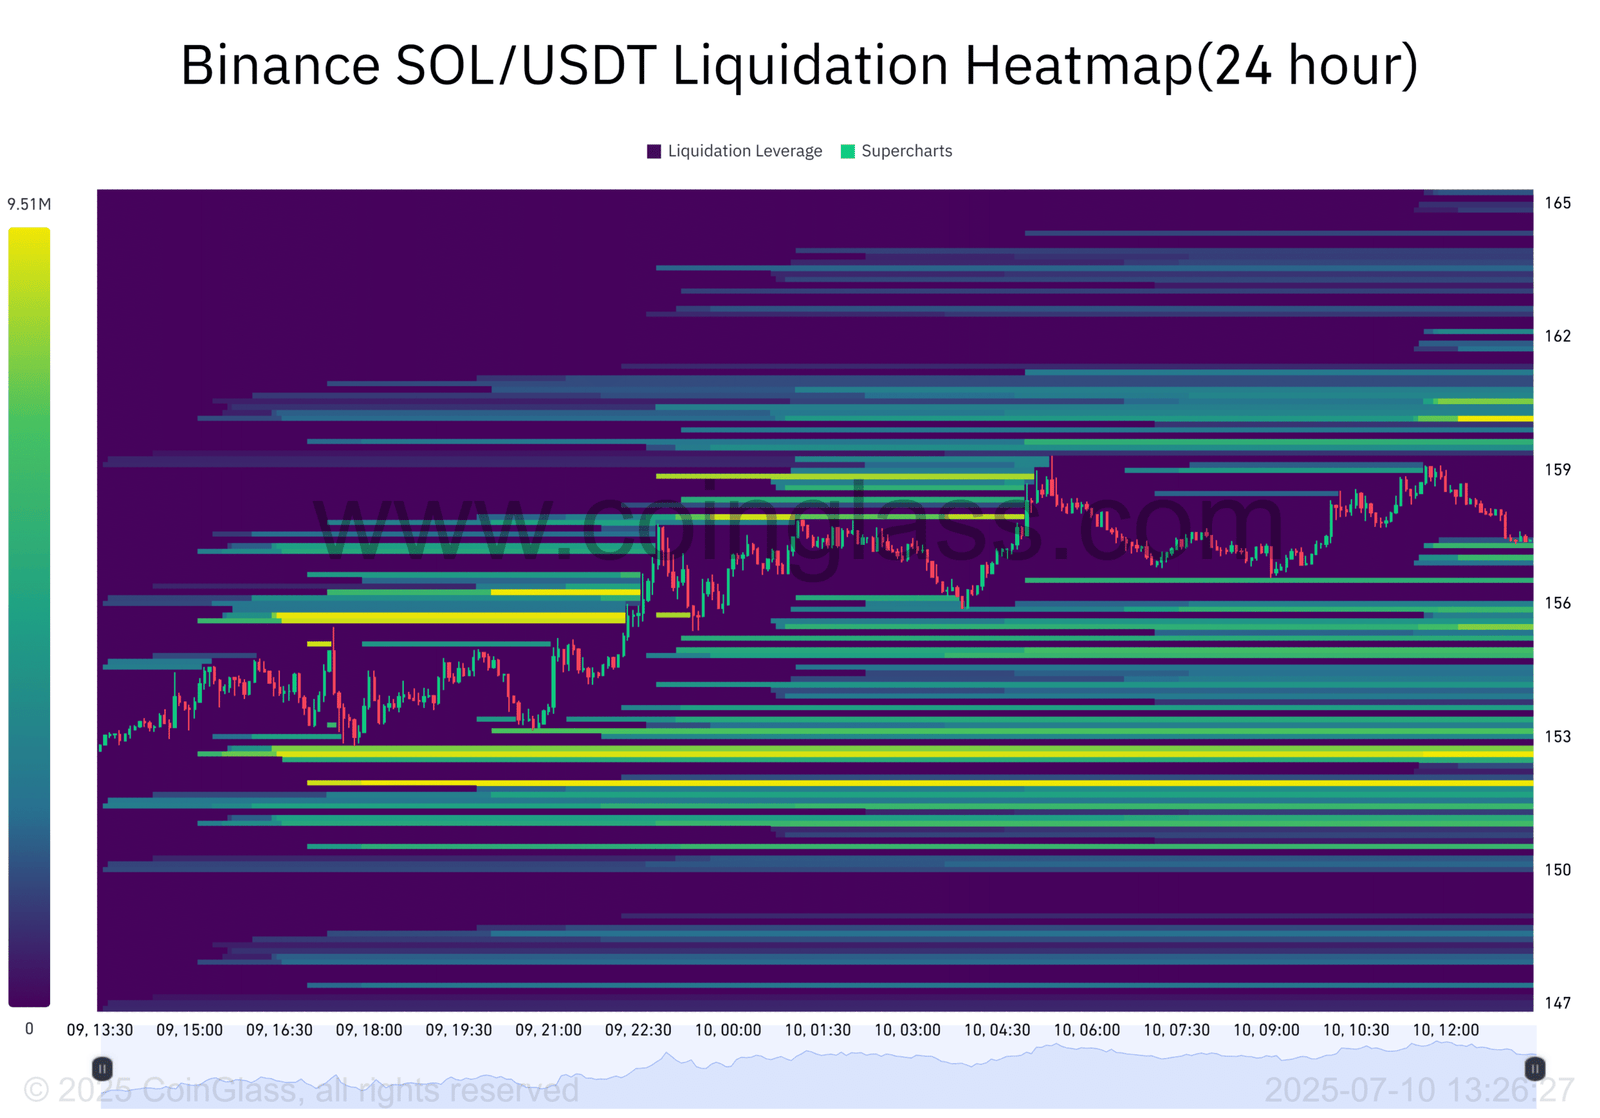Screen dimensions: 1600x1118
Task: Click the 10, 00:00 time axis label
Action: 727,1029
